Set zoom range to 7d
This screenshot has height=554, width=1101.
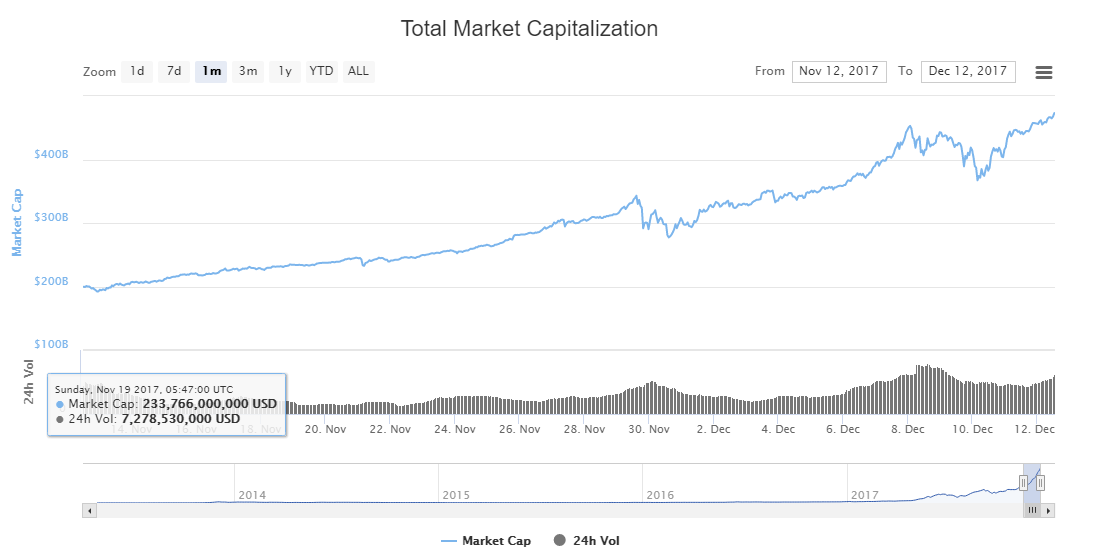[174, 71]
